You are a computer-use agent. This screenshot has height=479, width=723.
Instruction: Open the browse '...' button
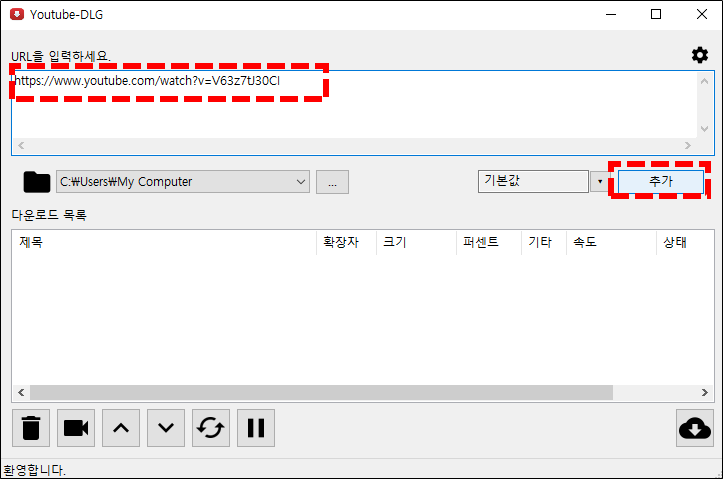point(332,182)
